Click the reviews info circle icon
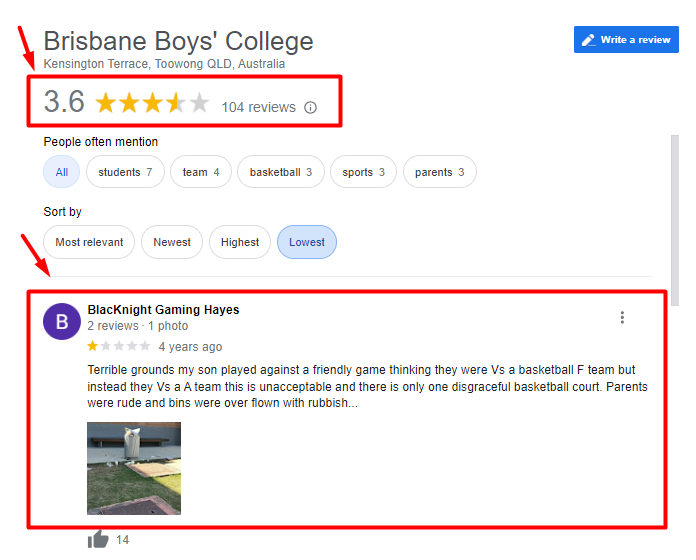696x560 pixels. point(310,107)
